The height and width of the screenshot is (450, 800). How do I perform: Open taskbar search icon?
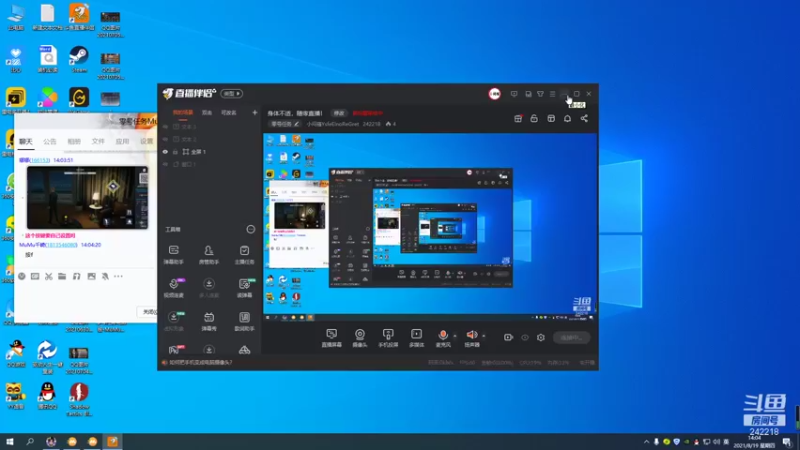coord(30,441)
